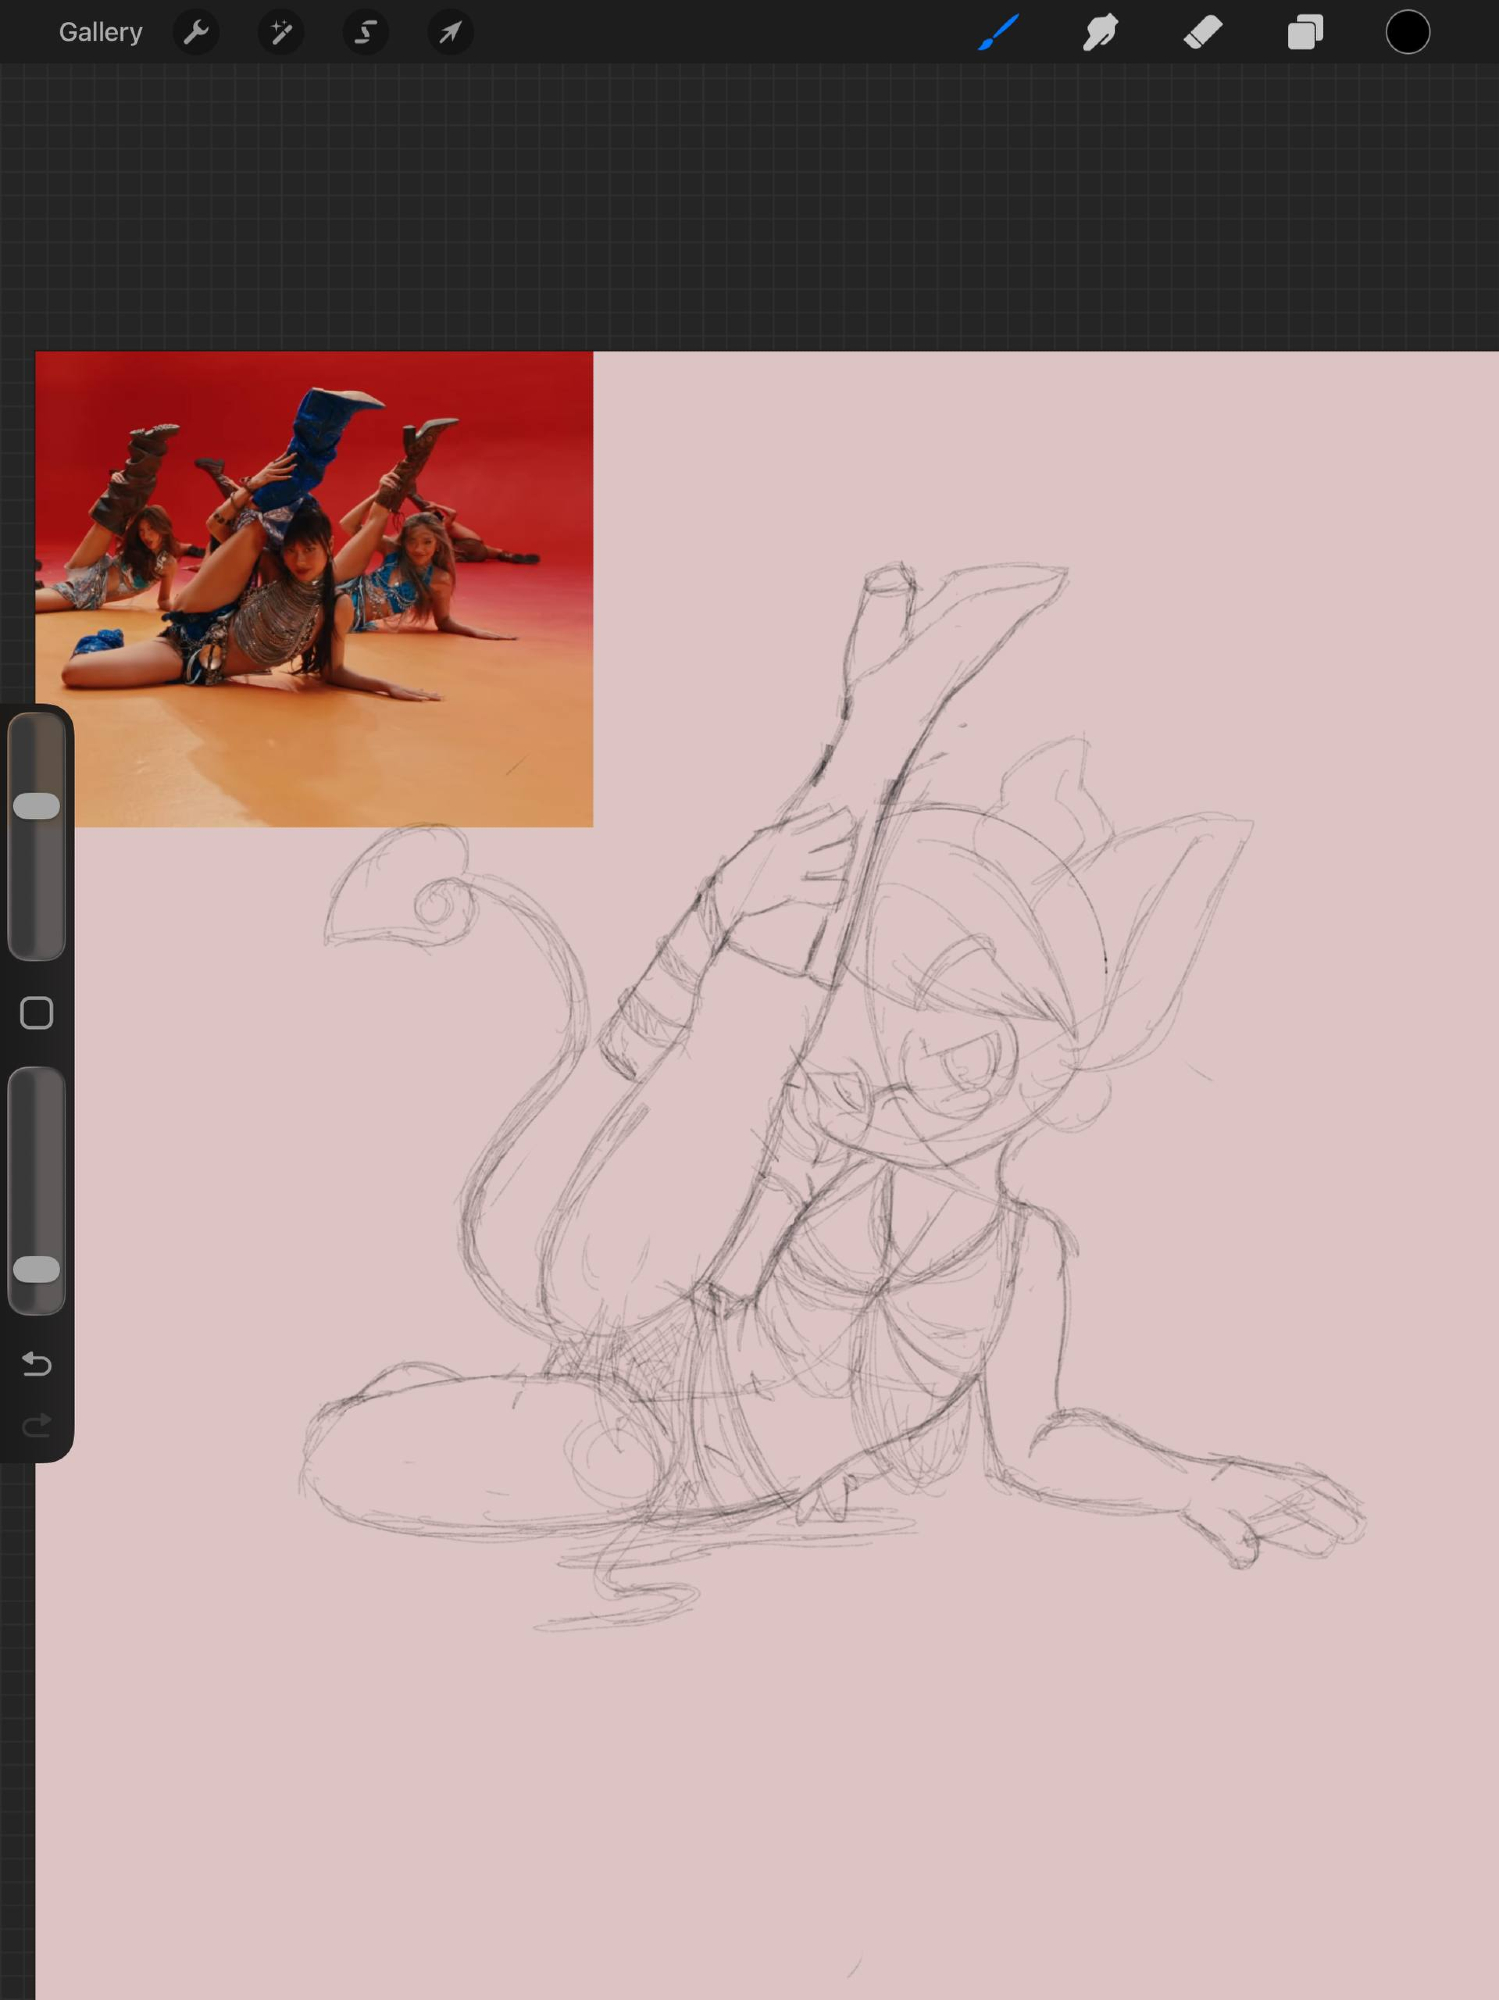Open the Adjustments magic wand menu
1499x2000 pixels.
tap(281, 32)
